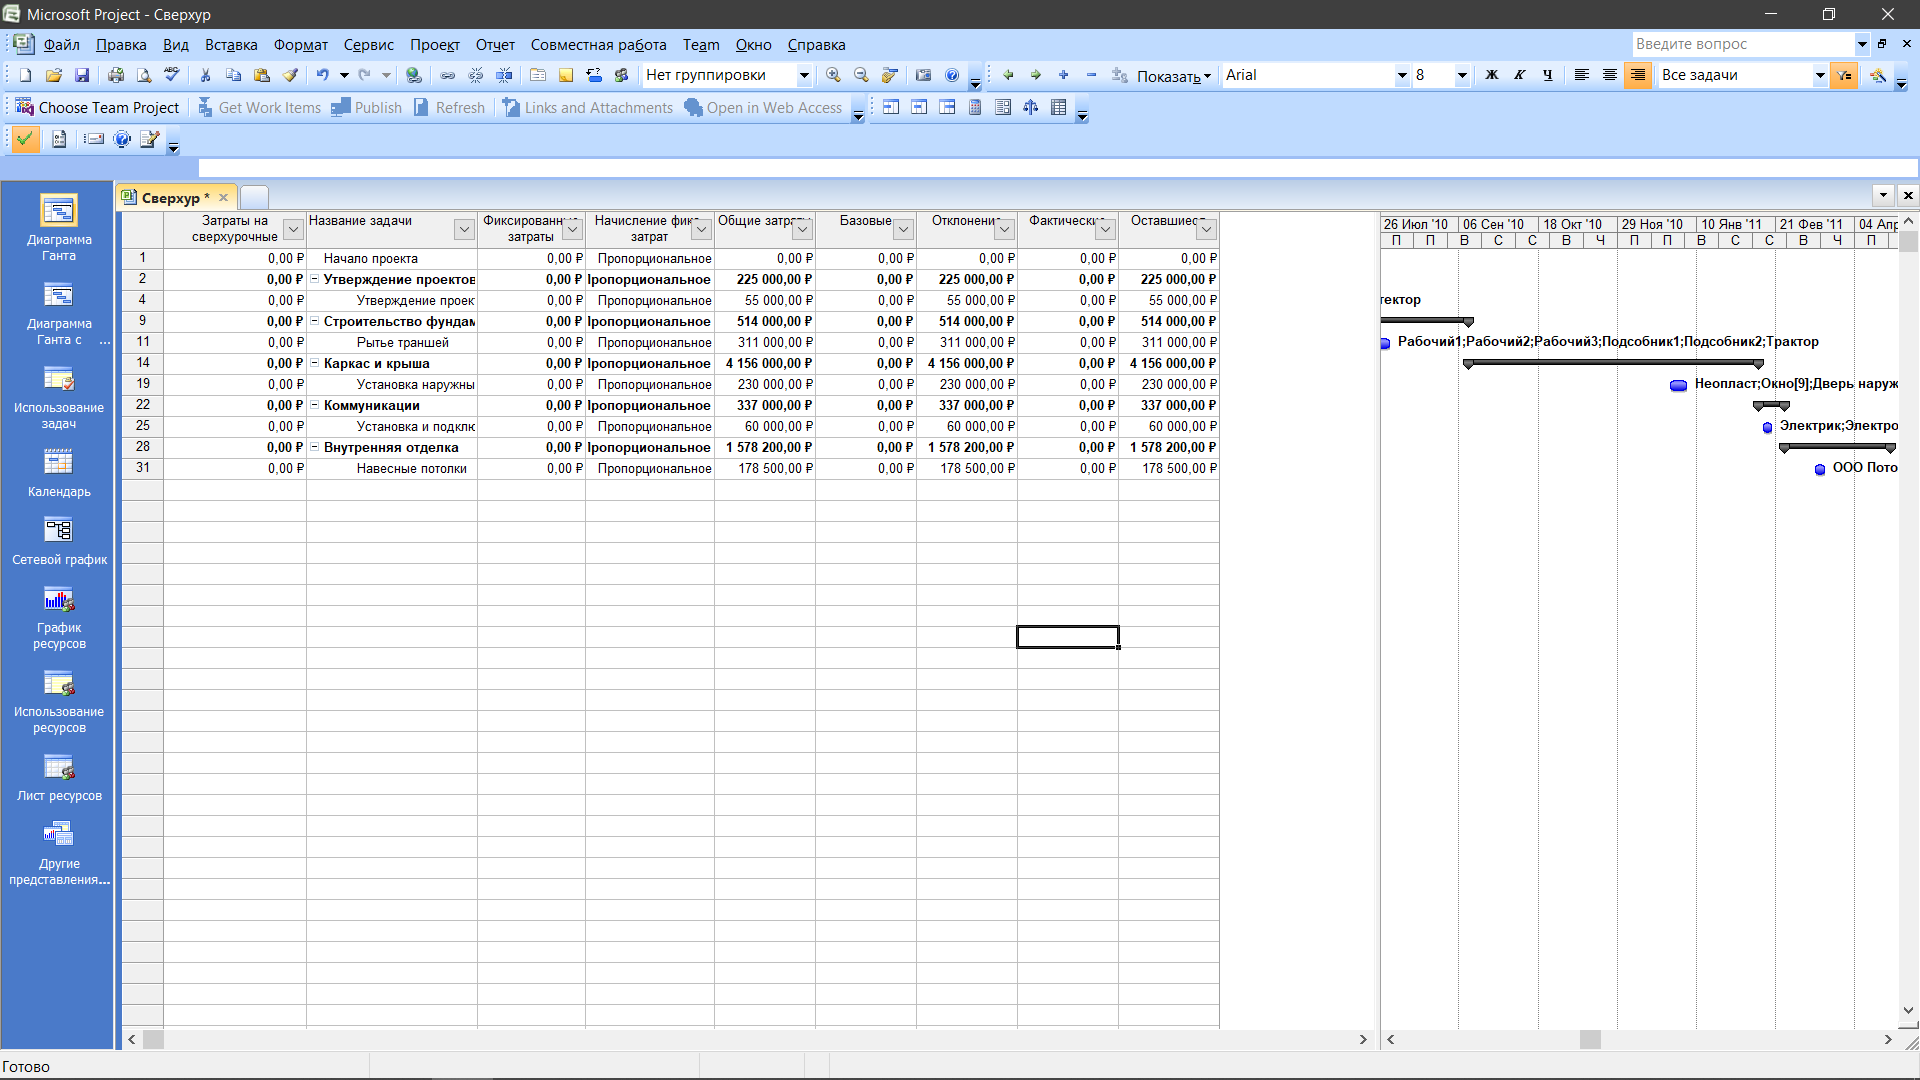Viewport: 1920px width, 1080px height.
Task: Zoom in on the timescale
Action: (833, 75)
